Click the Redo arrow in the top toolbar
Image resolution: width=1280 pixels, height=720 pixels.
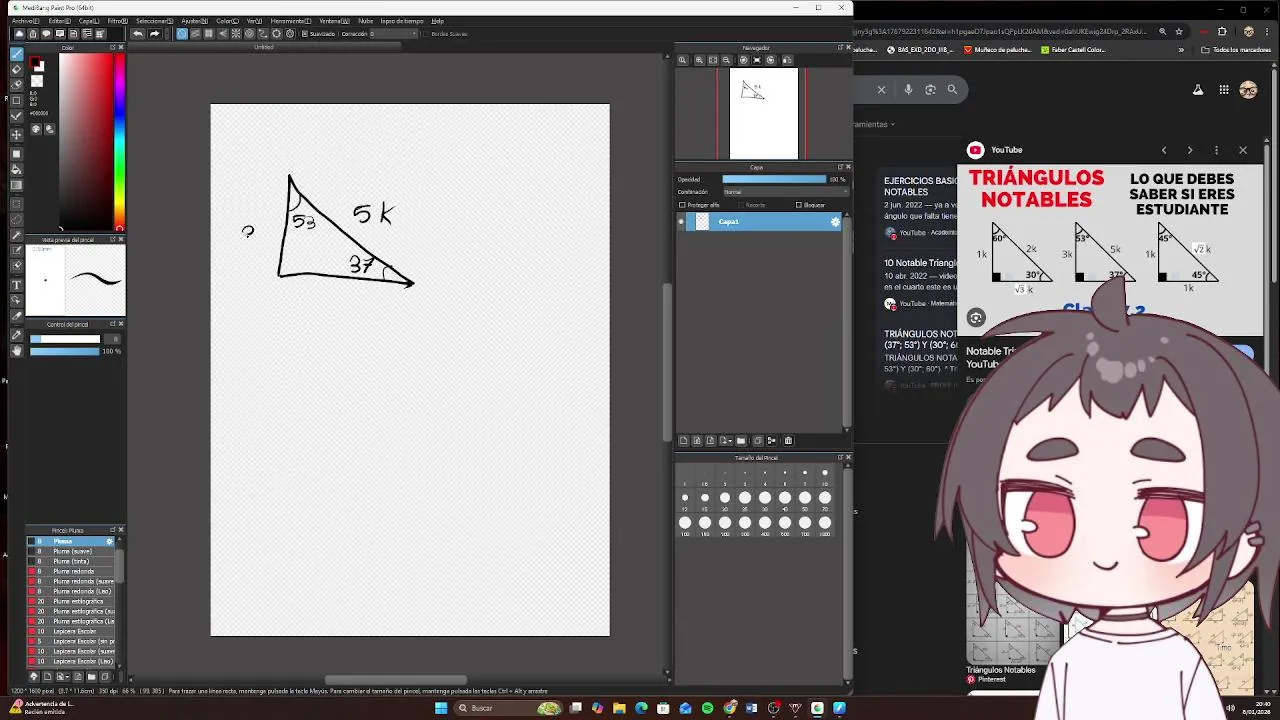pos(154,34)
